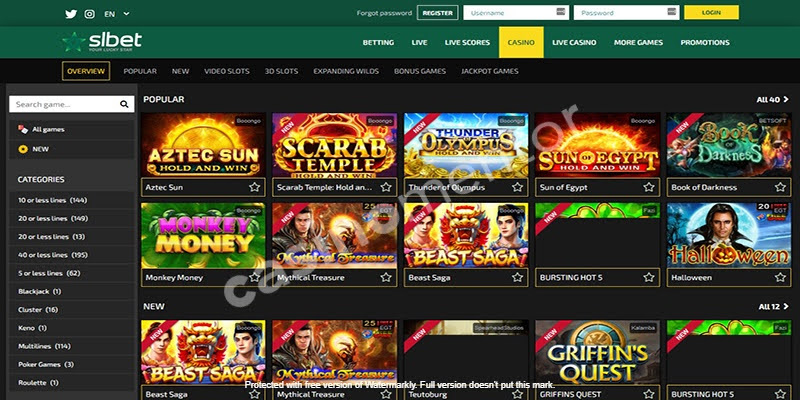The width and height of the screenshot is (800, 400).
Task: Star the Popular section's Mythical Treasure game
Action: (x=386, y=278)
